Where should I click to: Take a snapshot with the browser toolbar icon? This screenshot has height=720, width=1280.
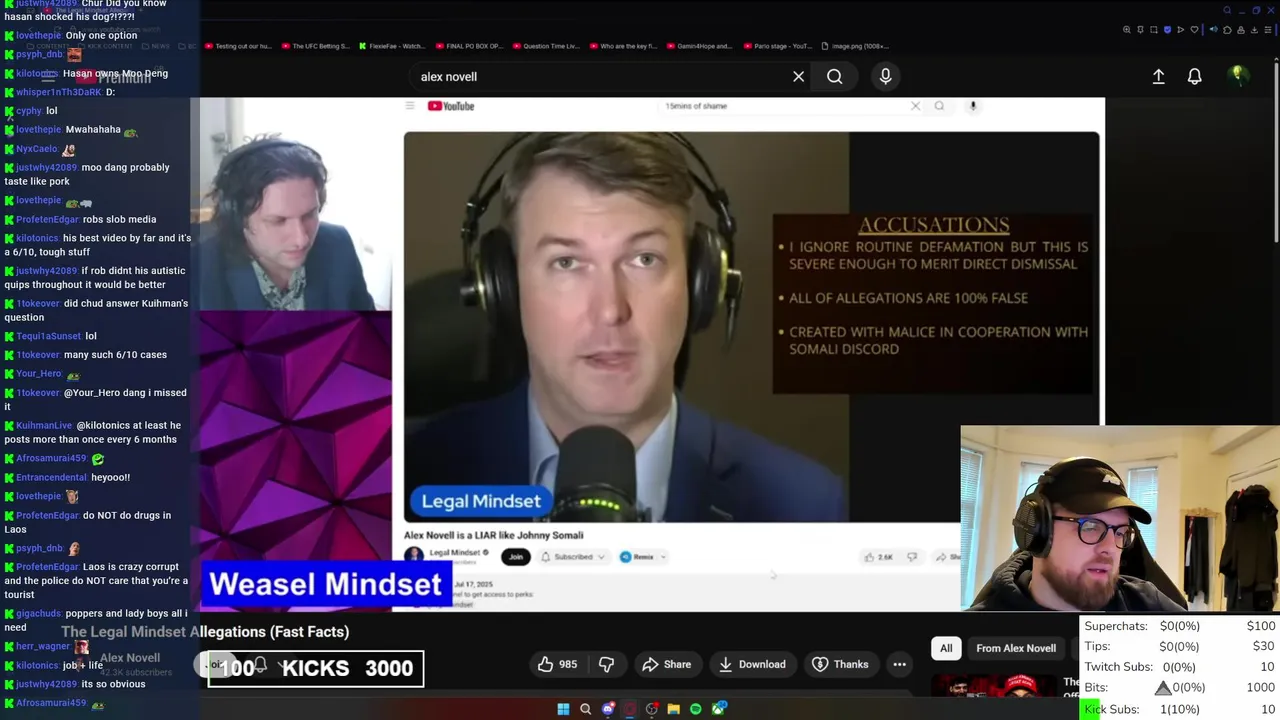pyautogui.click(x=1154, y=29)
